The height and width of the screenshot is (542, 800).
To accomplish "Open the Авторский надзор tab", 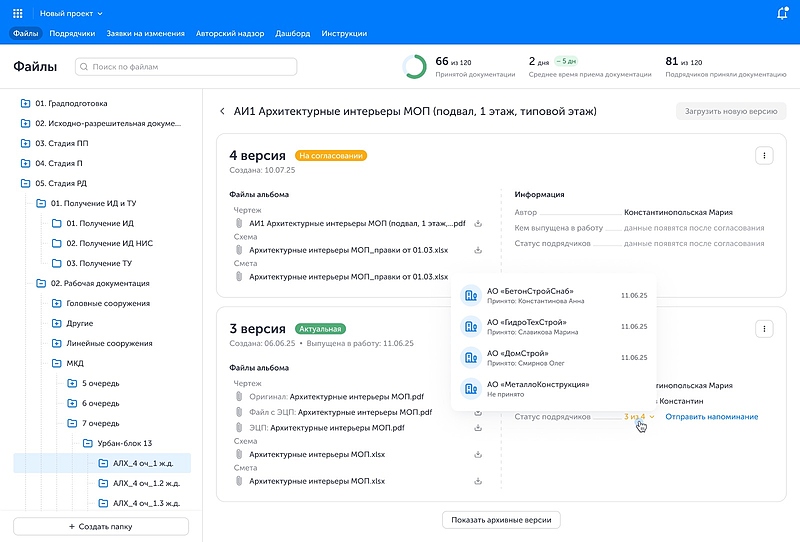I will 230,34.
